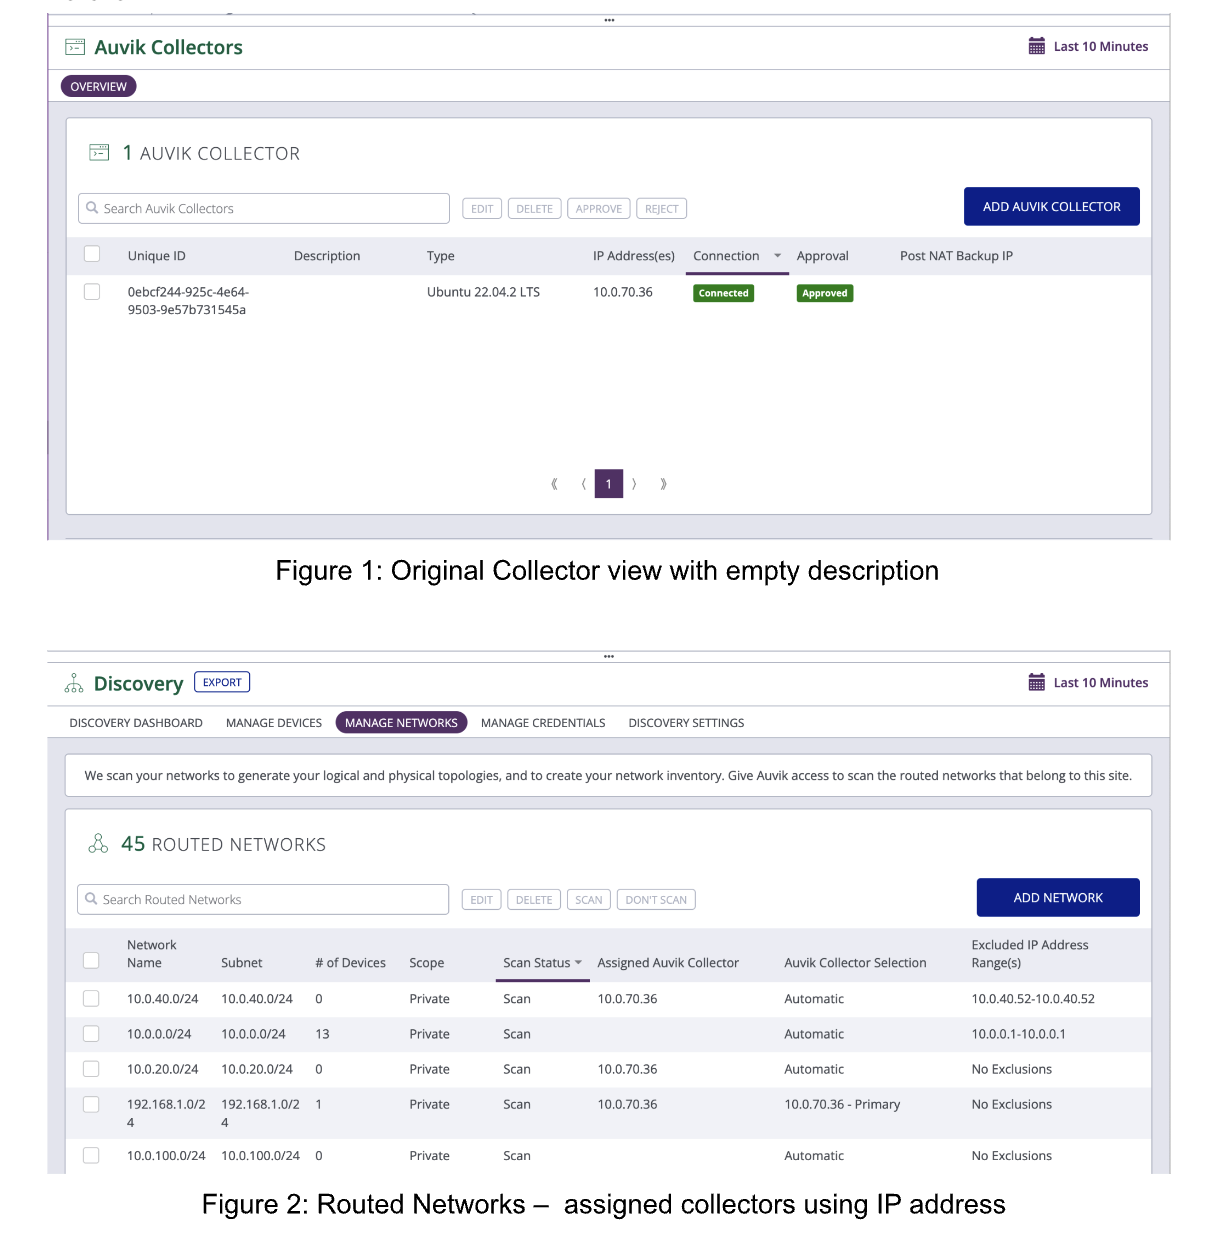This screenshot has width=1206, height=1242.
Task: Click Edit button in routed networks toolbar
Action: [481, 899]
